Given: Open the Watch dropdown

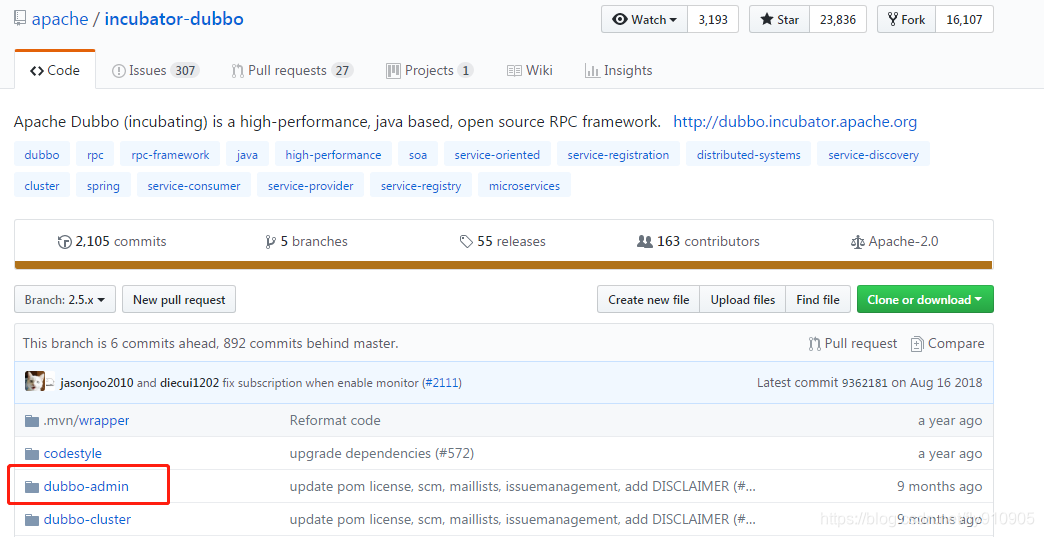Looking at the screenshot, I should coord(645,19).
